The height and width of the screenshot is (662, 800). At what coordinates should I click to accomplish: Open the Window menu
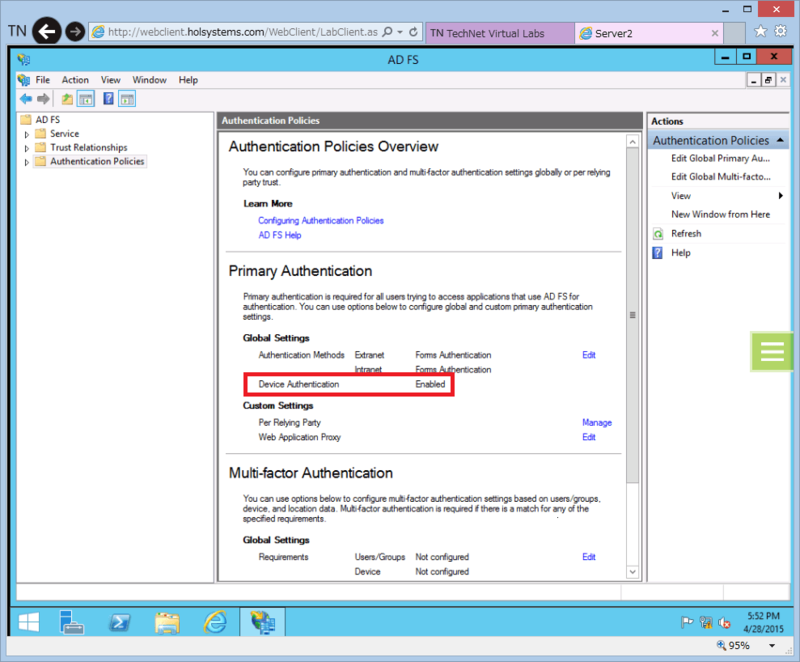[x=149, y=80]
